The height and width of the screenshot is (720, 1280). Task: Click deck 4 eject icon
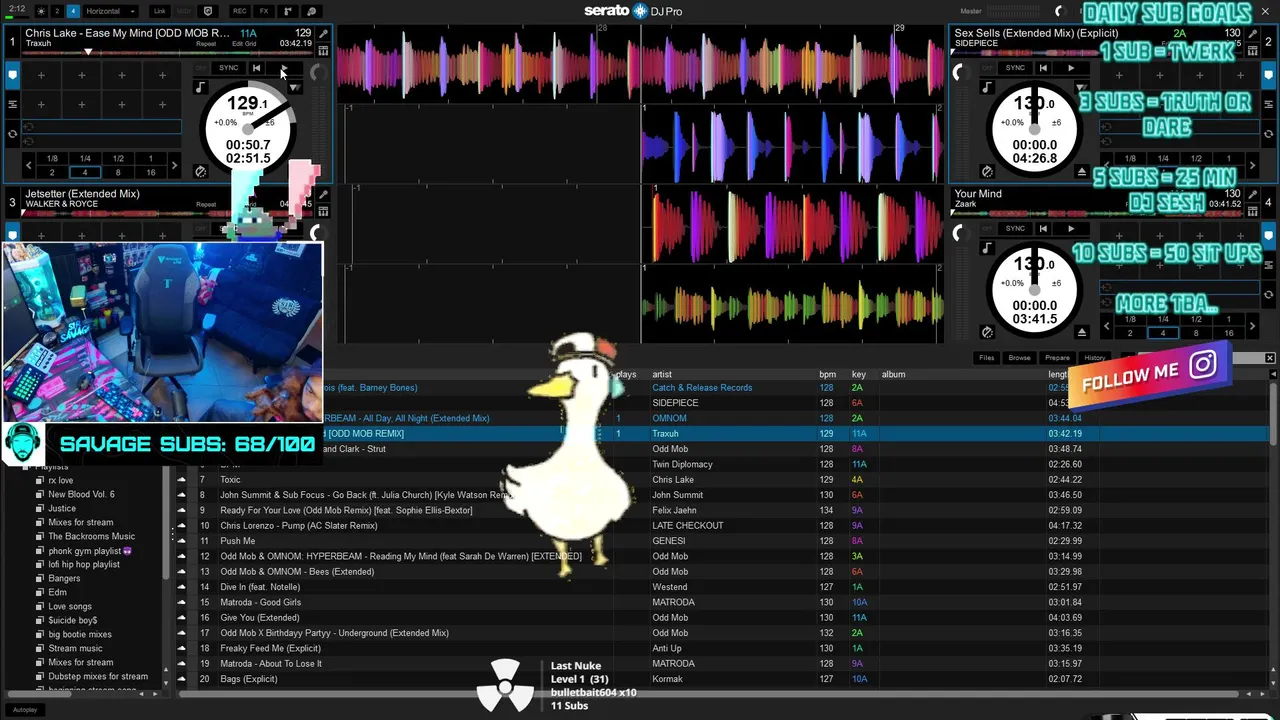coord(1082,331)
